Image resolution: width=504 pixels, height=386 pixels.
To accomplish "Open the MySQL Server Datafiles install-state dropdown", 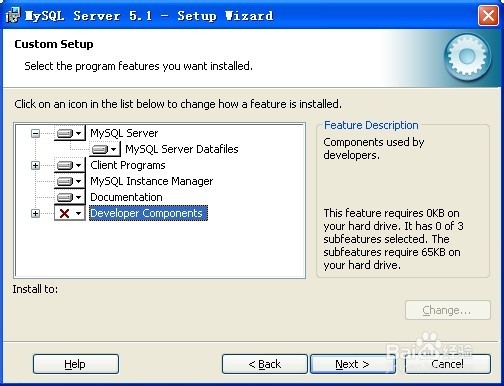I will click(x=105, y=149).
